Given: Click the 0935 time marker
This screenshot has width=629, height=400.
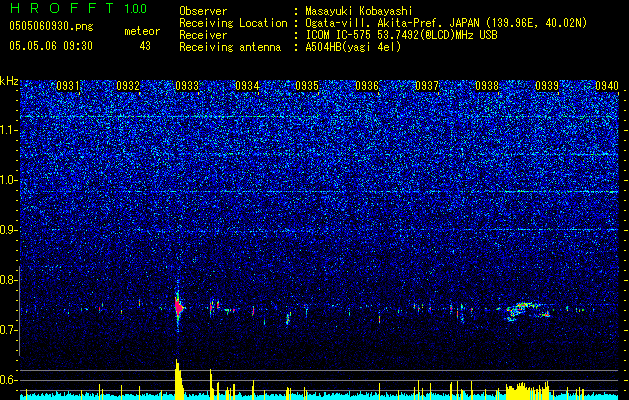Looking at the screenshot, I should click(307, 86).
